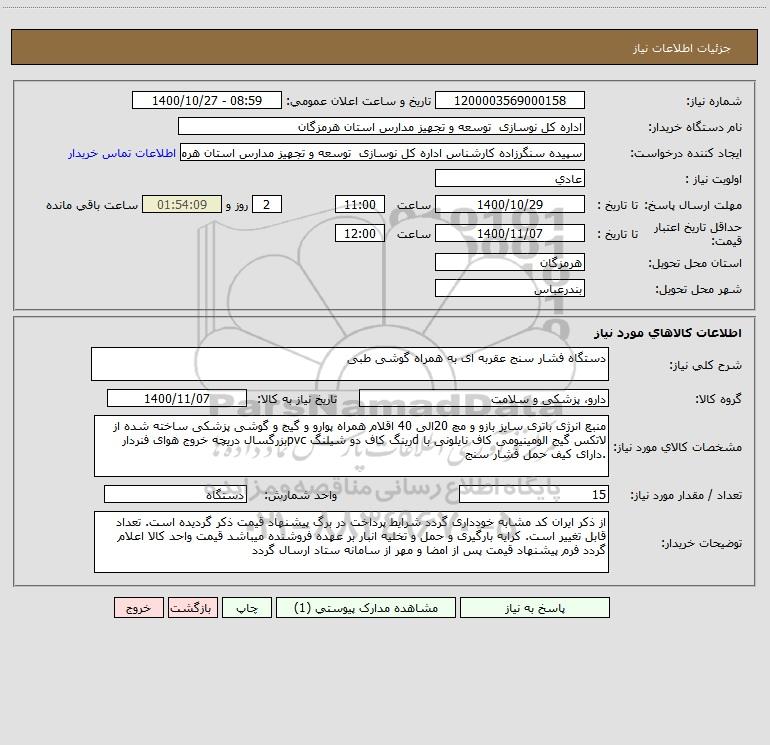Click the response deadline date 1400/10/29

(x=510, y=204)
